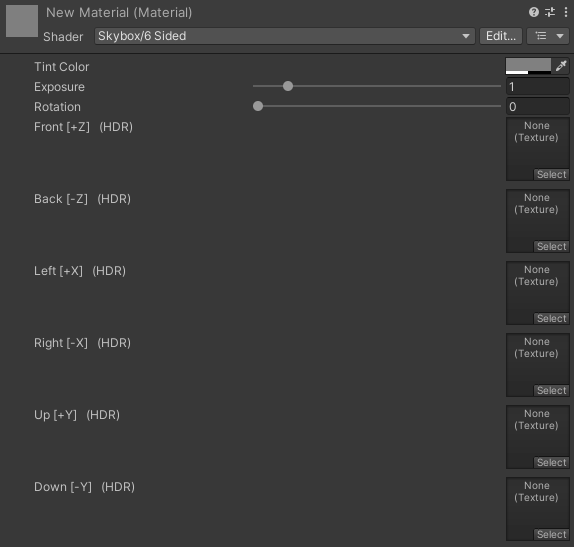Click the Down [-Y] (HDR) label
Viewport: 574px width, 547px height.
(85, 487)
